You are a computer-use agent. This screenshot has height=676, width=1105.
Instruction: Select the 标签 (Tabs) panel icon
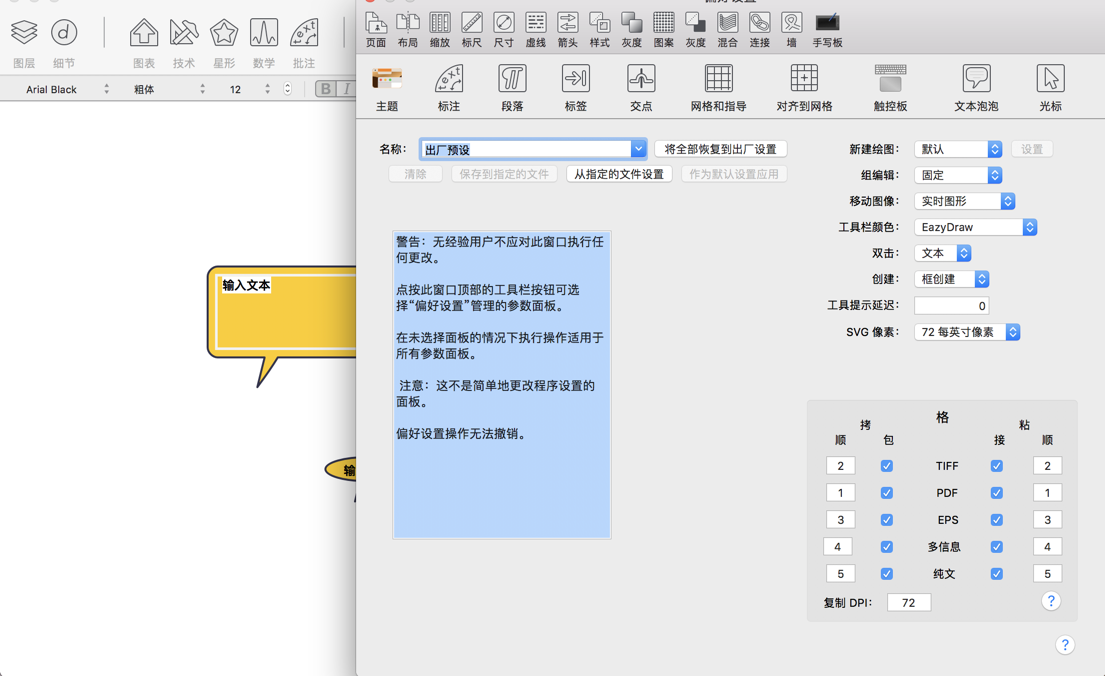[576, 87]
